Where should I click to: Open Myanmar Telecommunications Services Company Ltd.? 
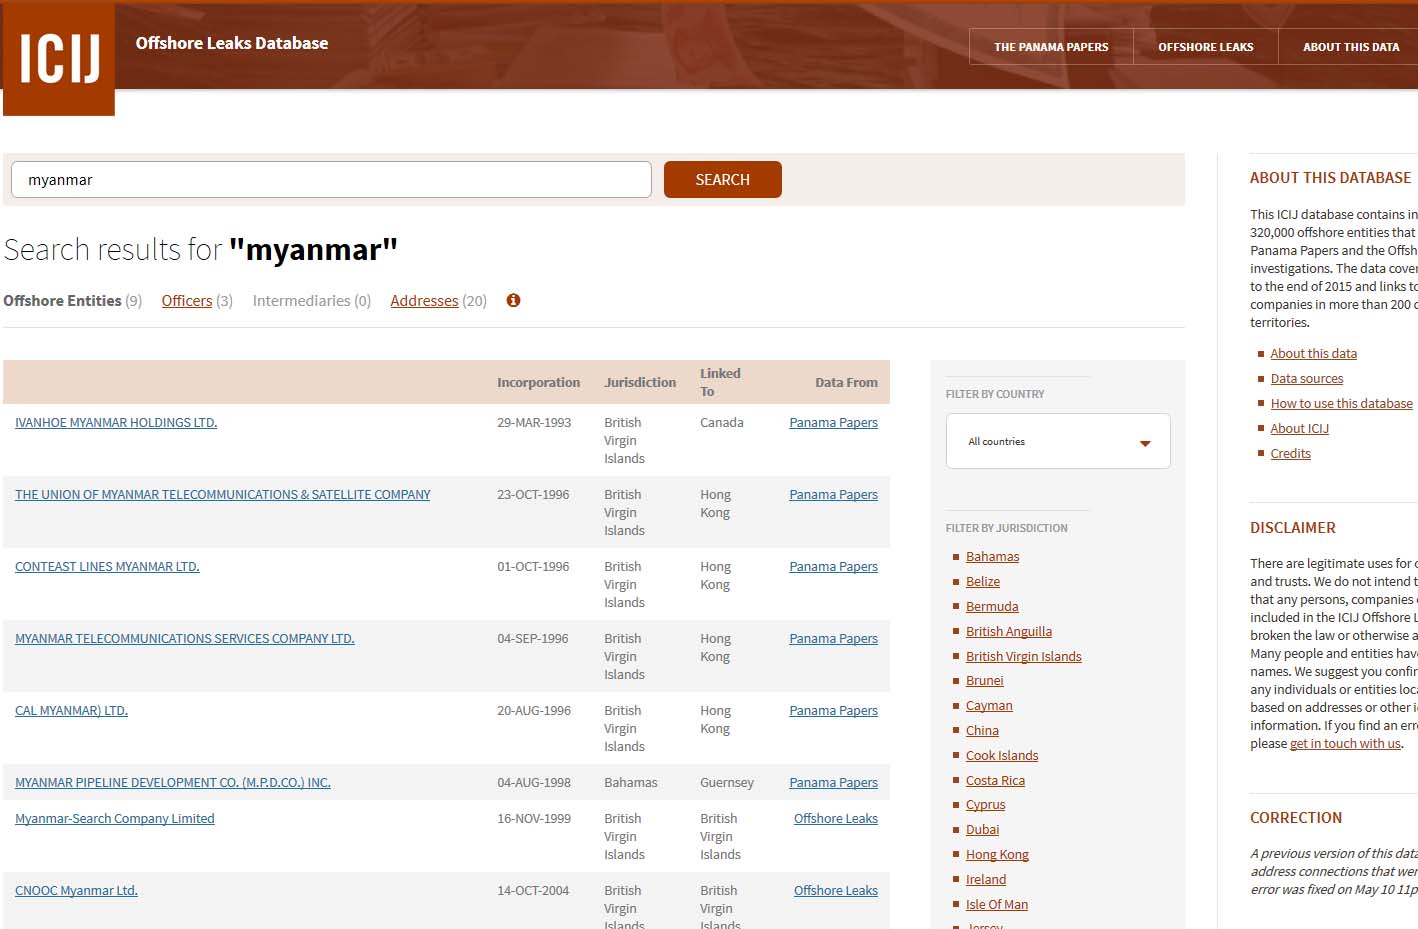click(185, 639)
